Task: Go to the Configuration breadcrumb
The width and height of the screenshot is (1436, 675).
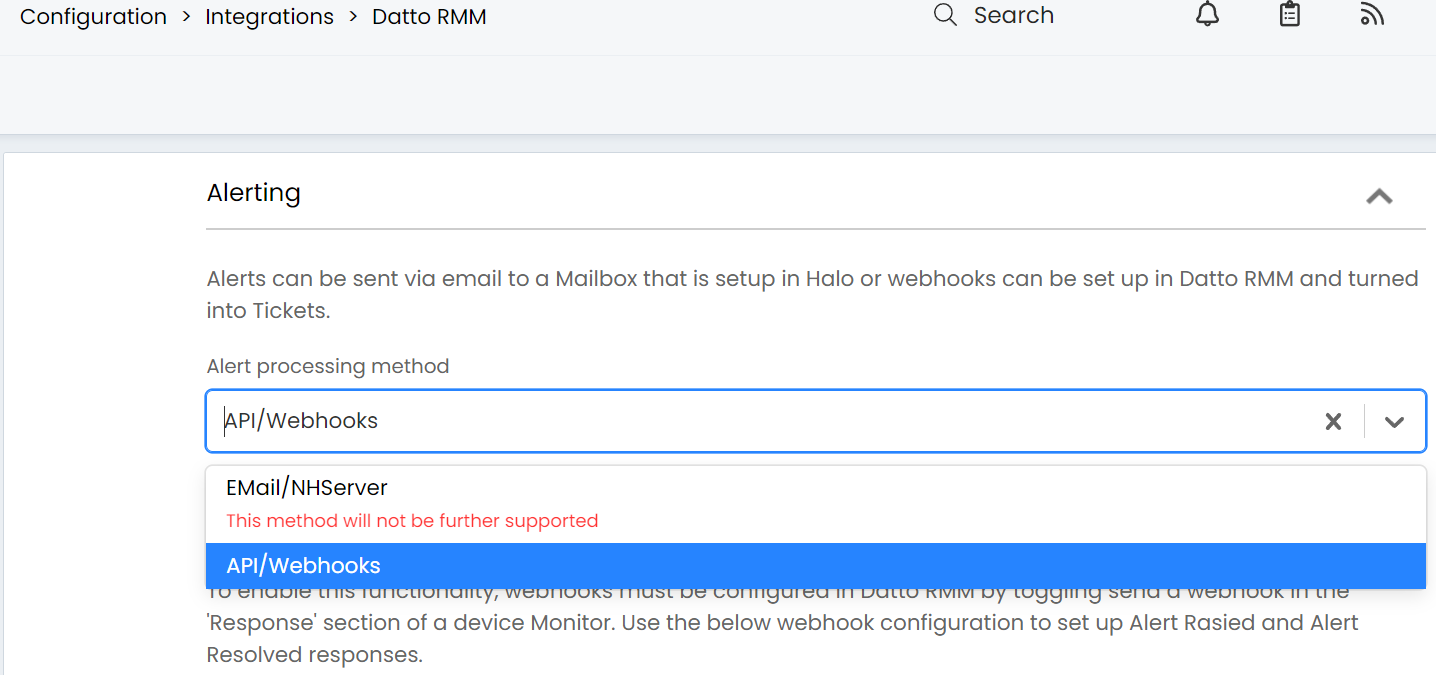Action: pyautogui.click(x=93, y=17)
